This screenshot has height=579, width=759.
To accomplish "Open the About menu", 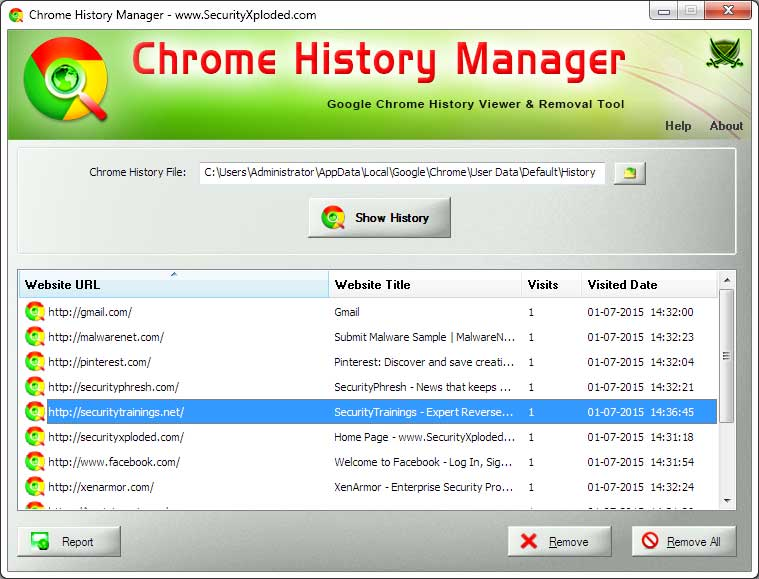I will tap(726, 126).
